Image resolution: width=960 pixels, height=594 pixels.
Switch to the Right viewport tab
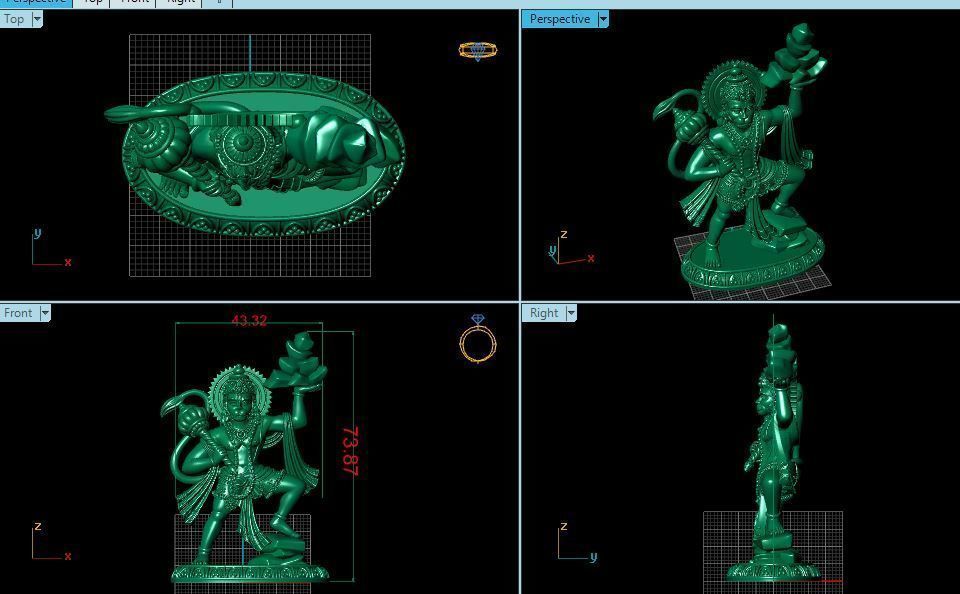tap(181, 2)
